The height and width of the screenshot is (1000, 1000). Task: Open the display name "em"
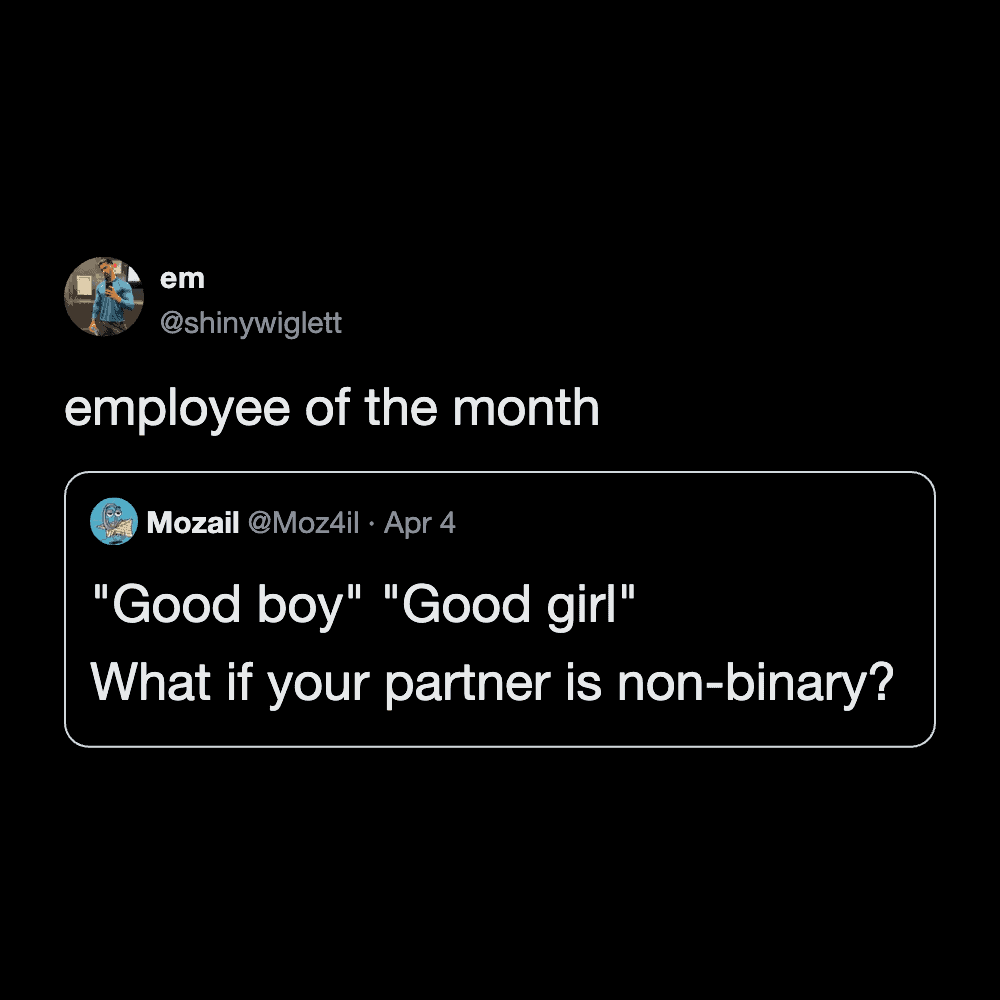click(x=182, y=279)
